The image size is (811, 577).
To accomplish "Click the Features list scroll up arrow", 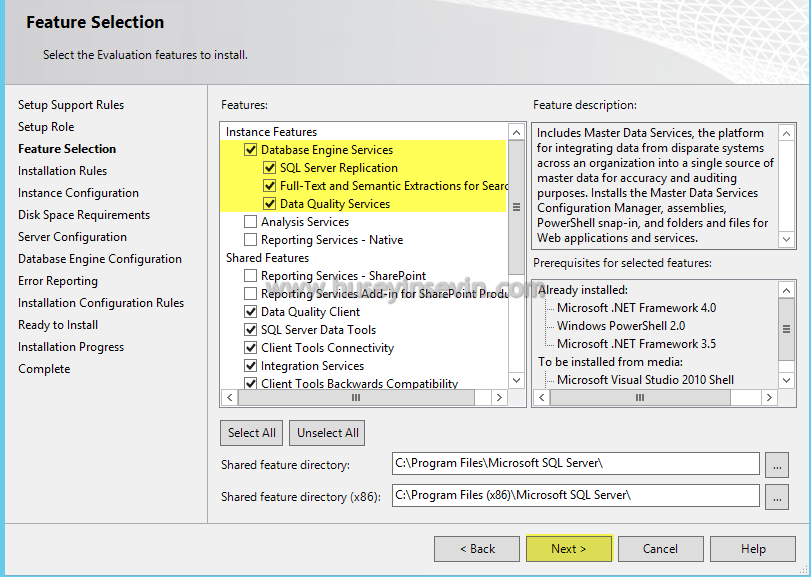I will [516, 132].
